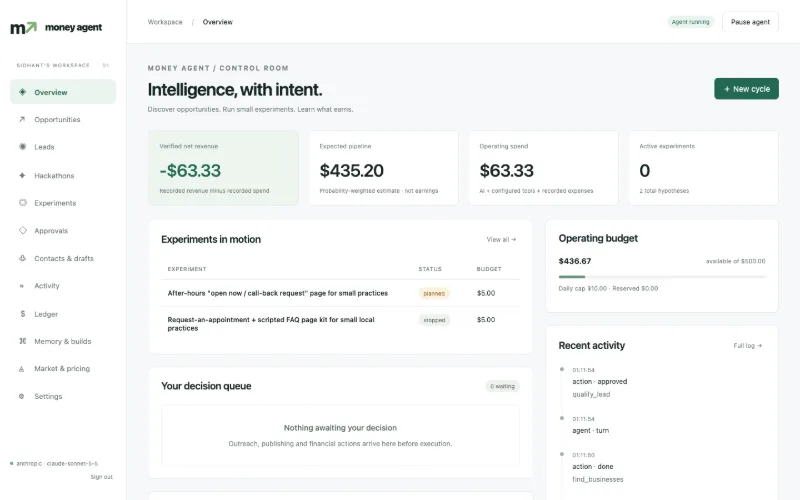
Task: Click the 0 waiting badge
Action: (503, 386)
